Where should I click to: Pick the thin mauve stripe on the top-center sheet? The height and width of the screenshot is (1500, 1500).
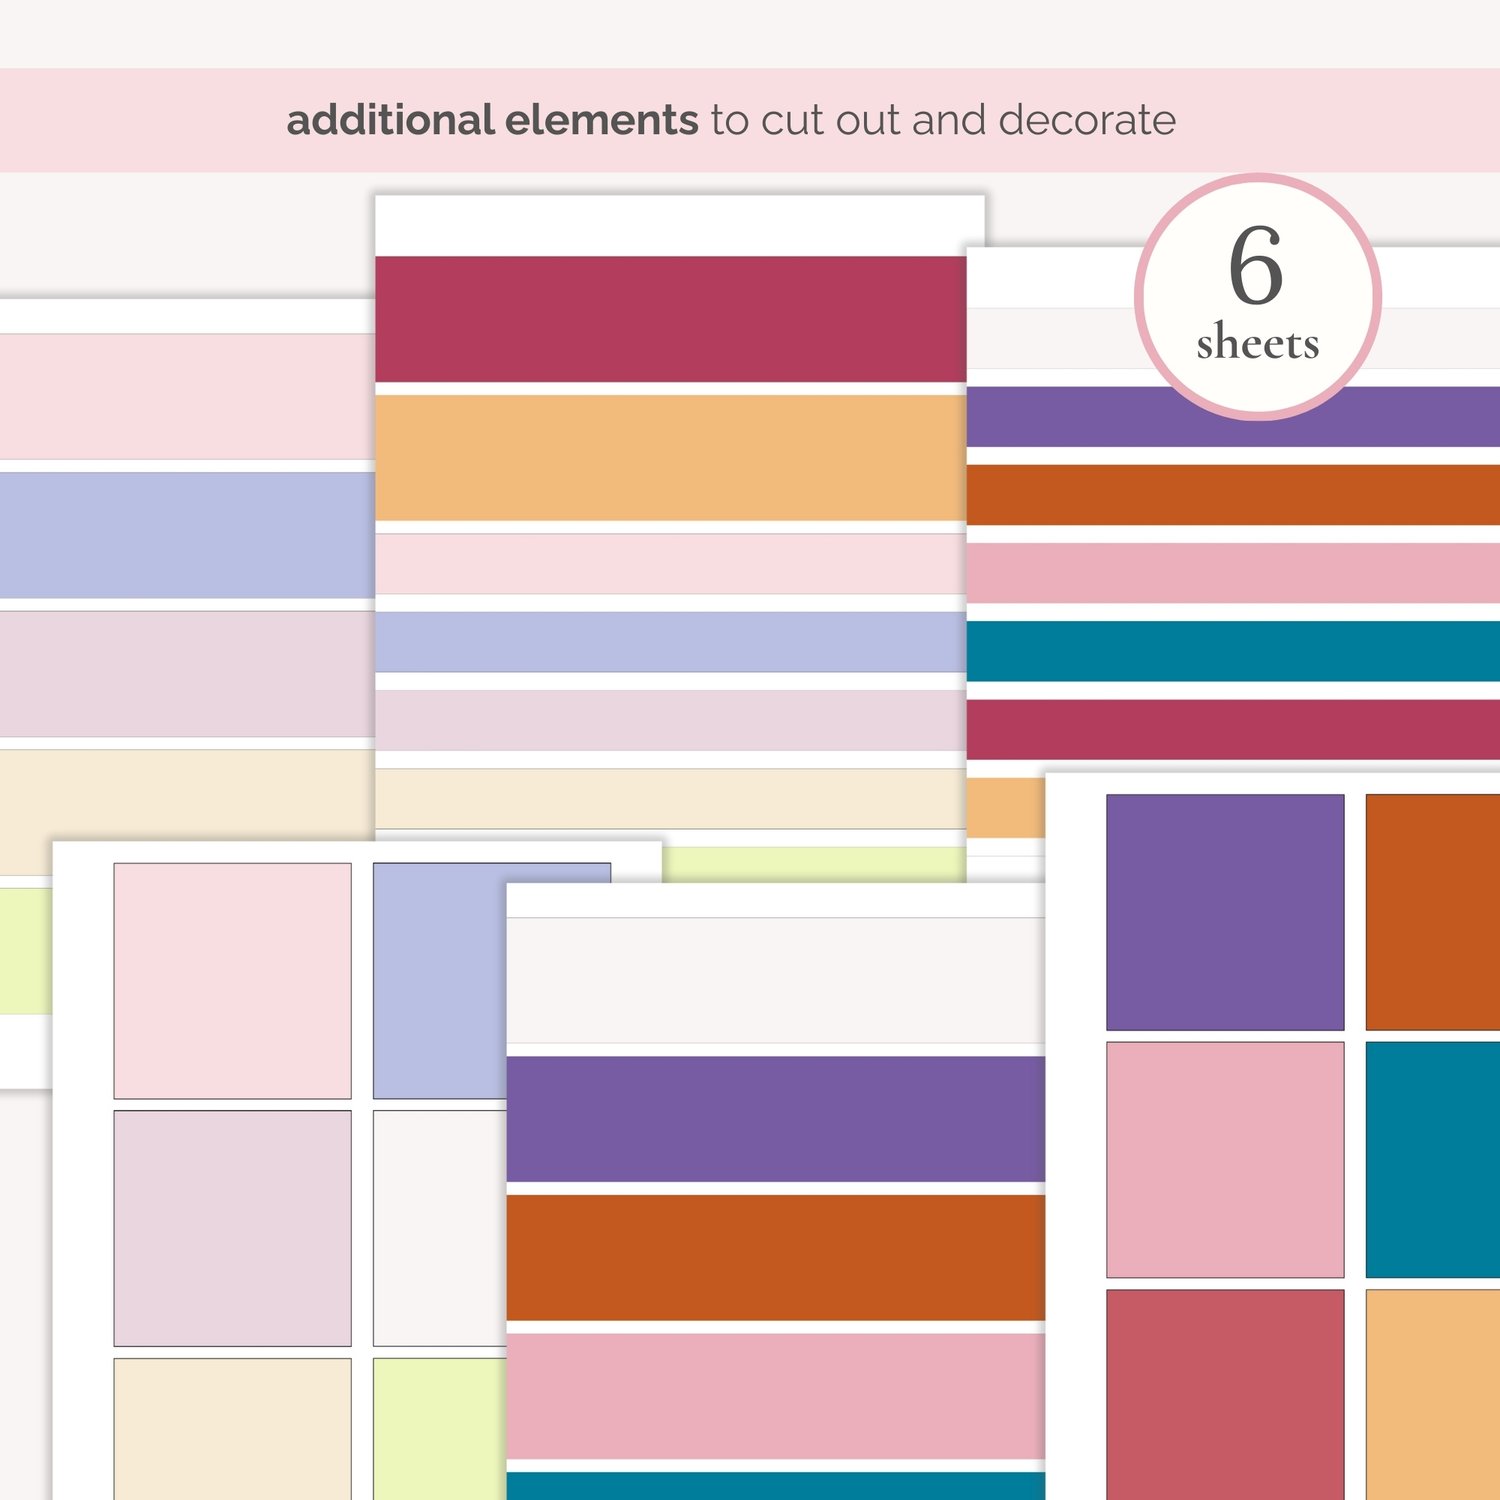pos(671,720)
